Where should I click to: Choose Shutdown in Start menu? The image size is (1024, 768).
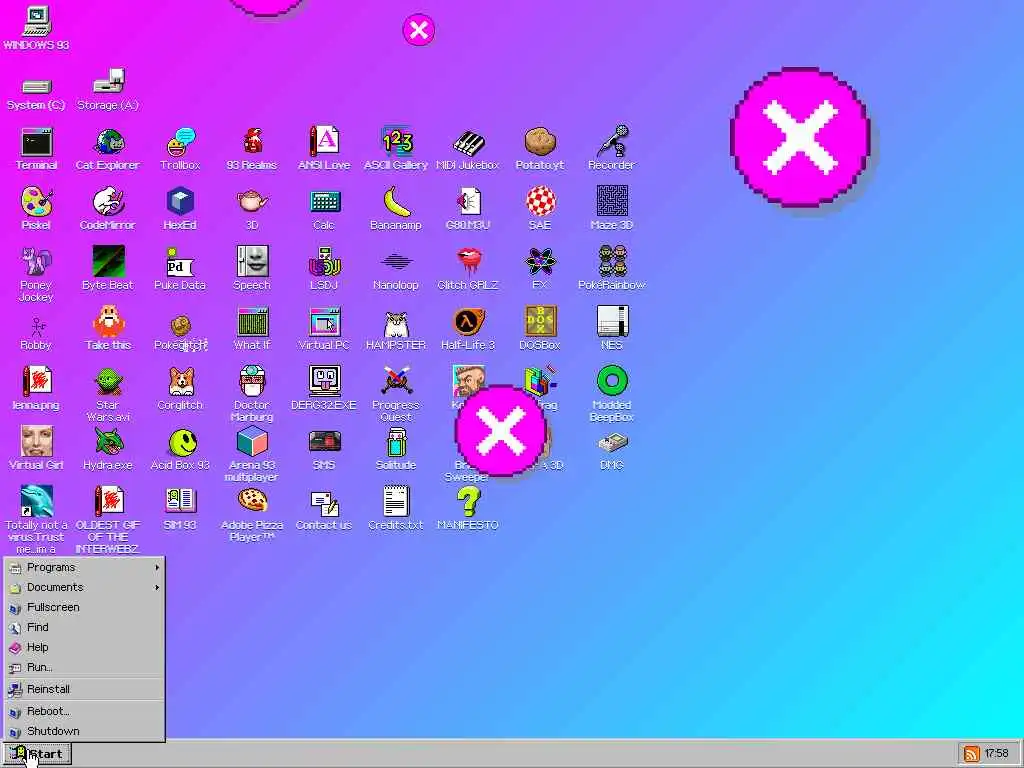click(x=84, y=731)
